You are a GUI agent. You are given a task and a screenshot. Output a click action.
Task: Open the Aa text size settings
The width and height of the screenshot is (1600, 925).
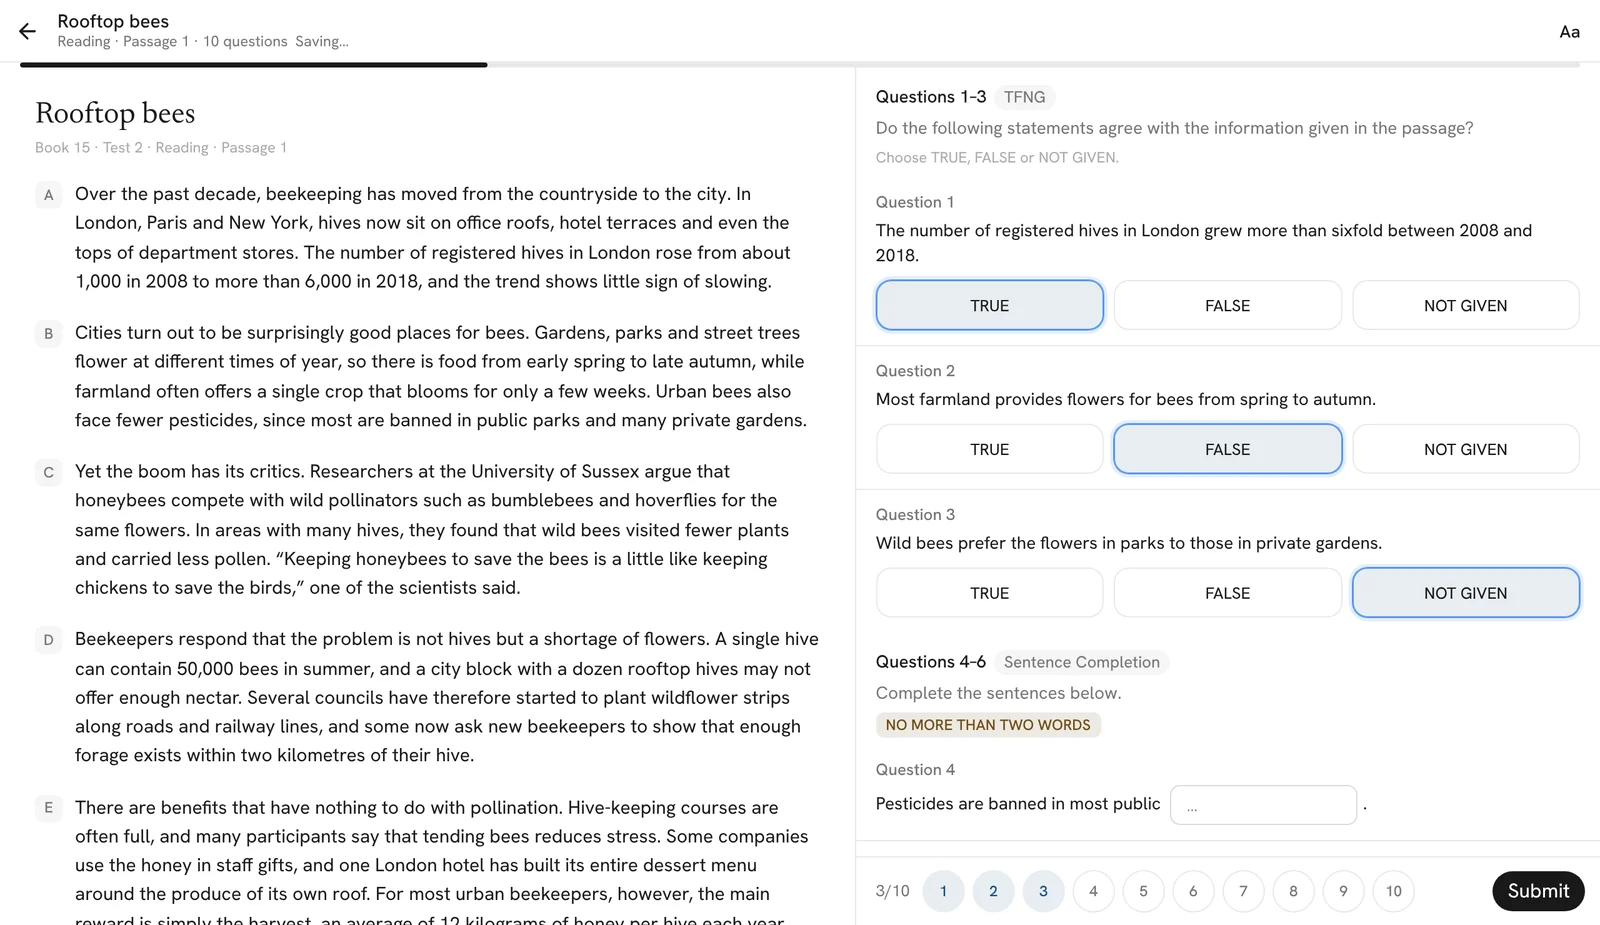coord(1569,32)
